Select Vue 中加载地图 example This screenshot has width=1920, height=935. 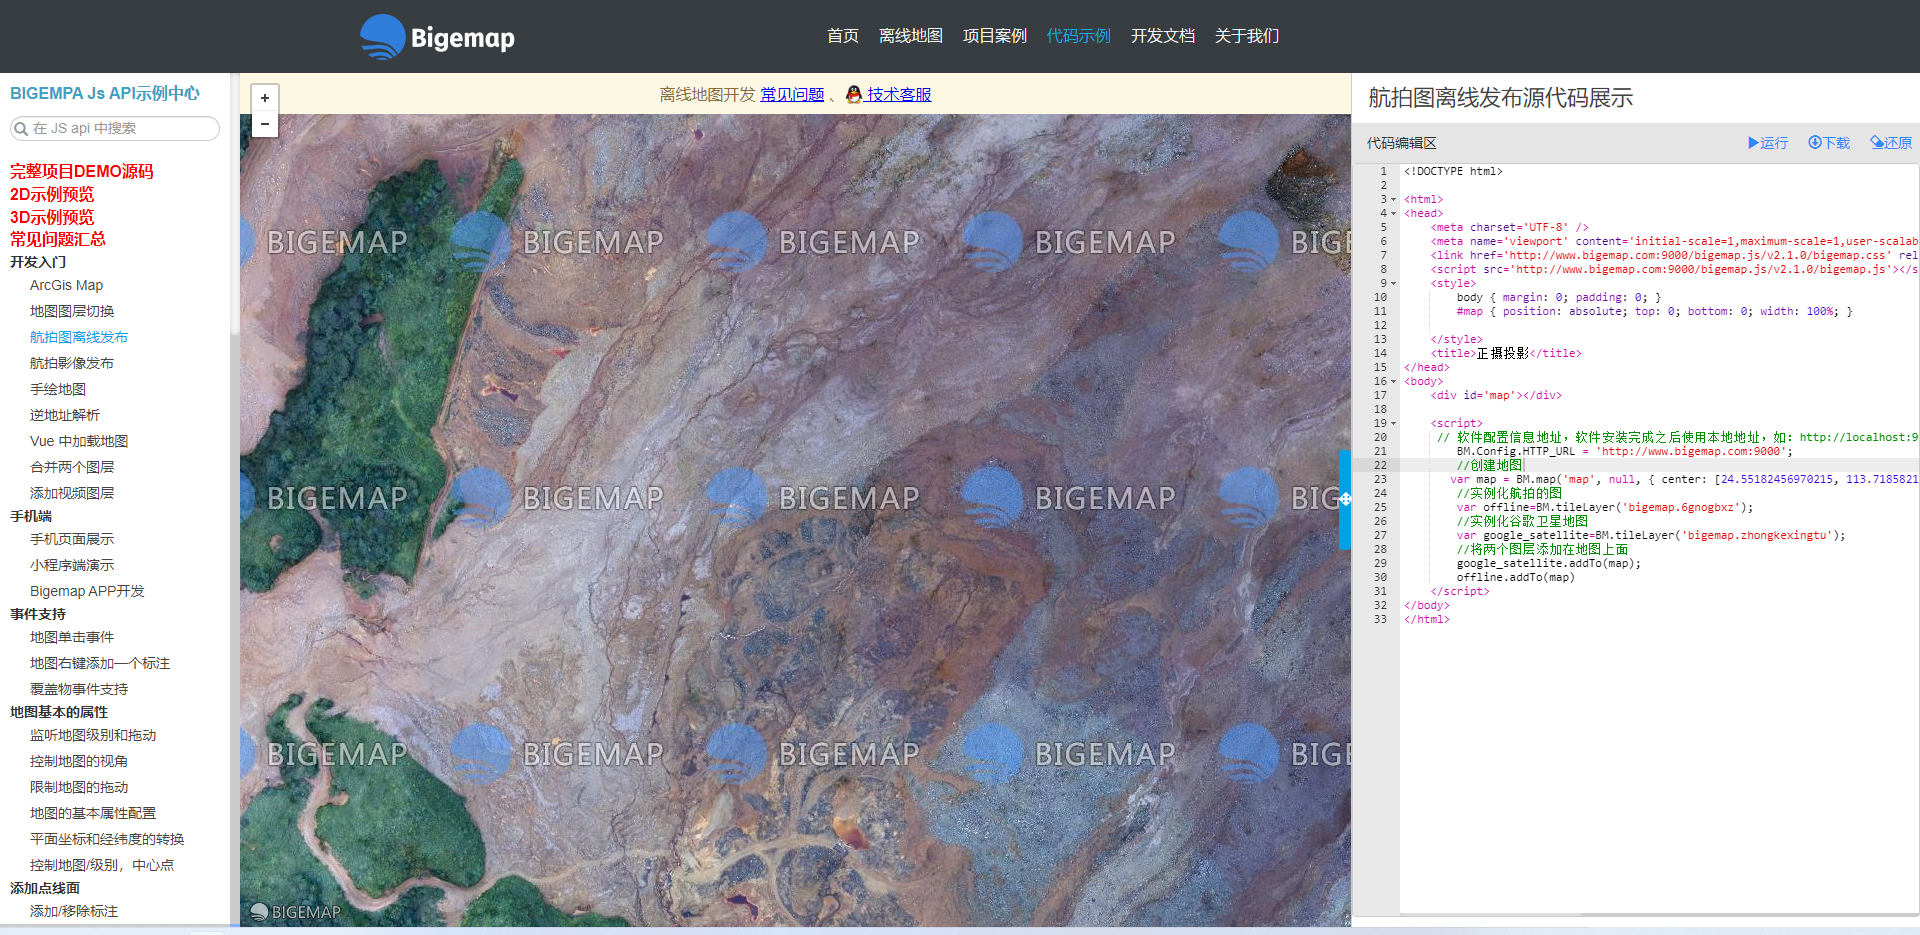coord(79,441)
